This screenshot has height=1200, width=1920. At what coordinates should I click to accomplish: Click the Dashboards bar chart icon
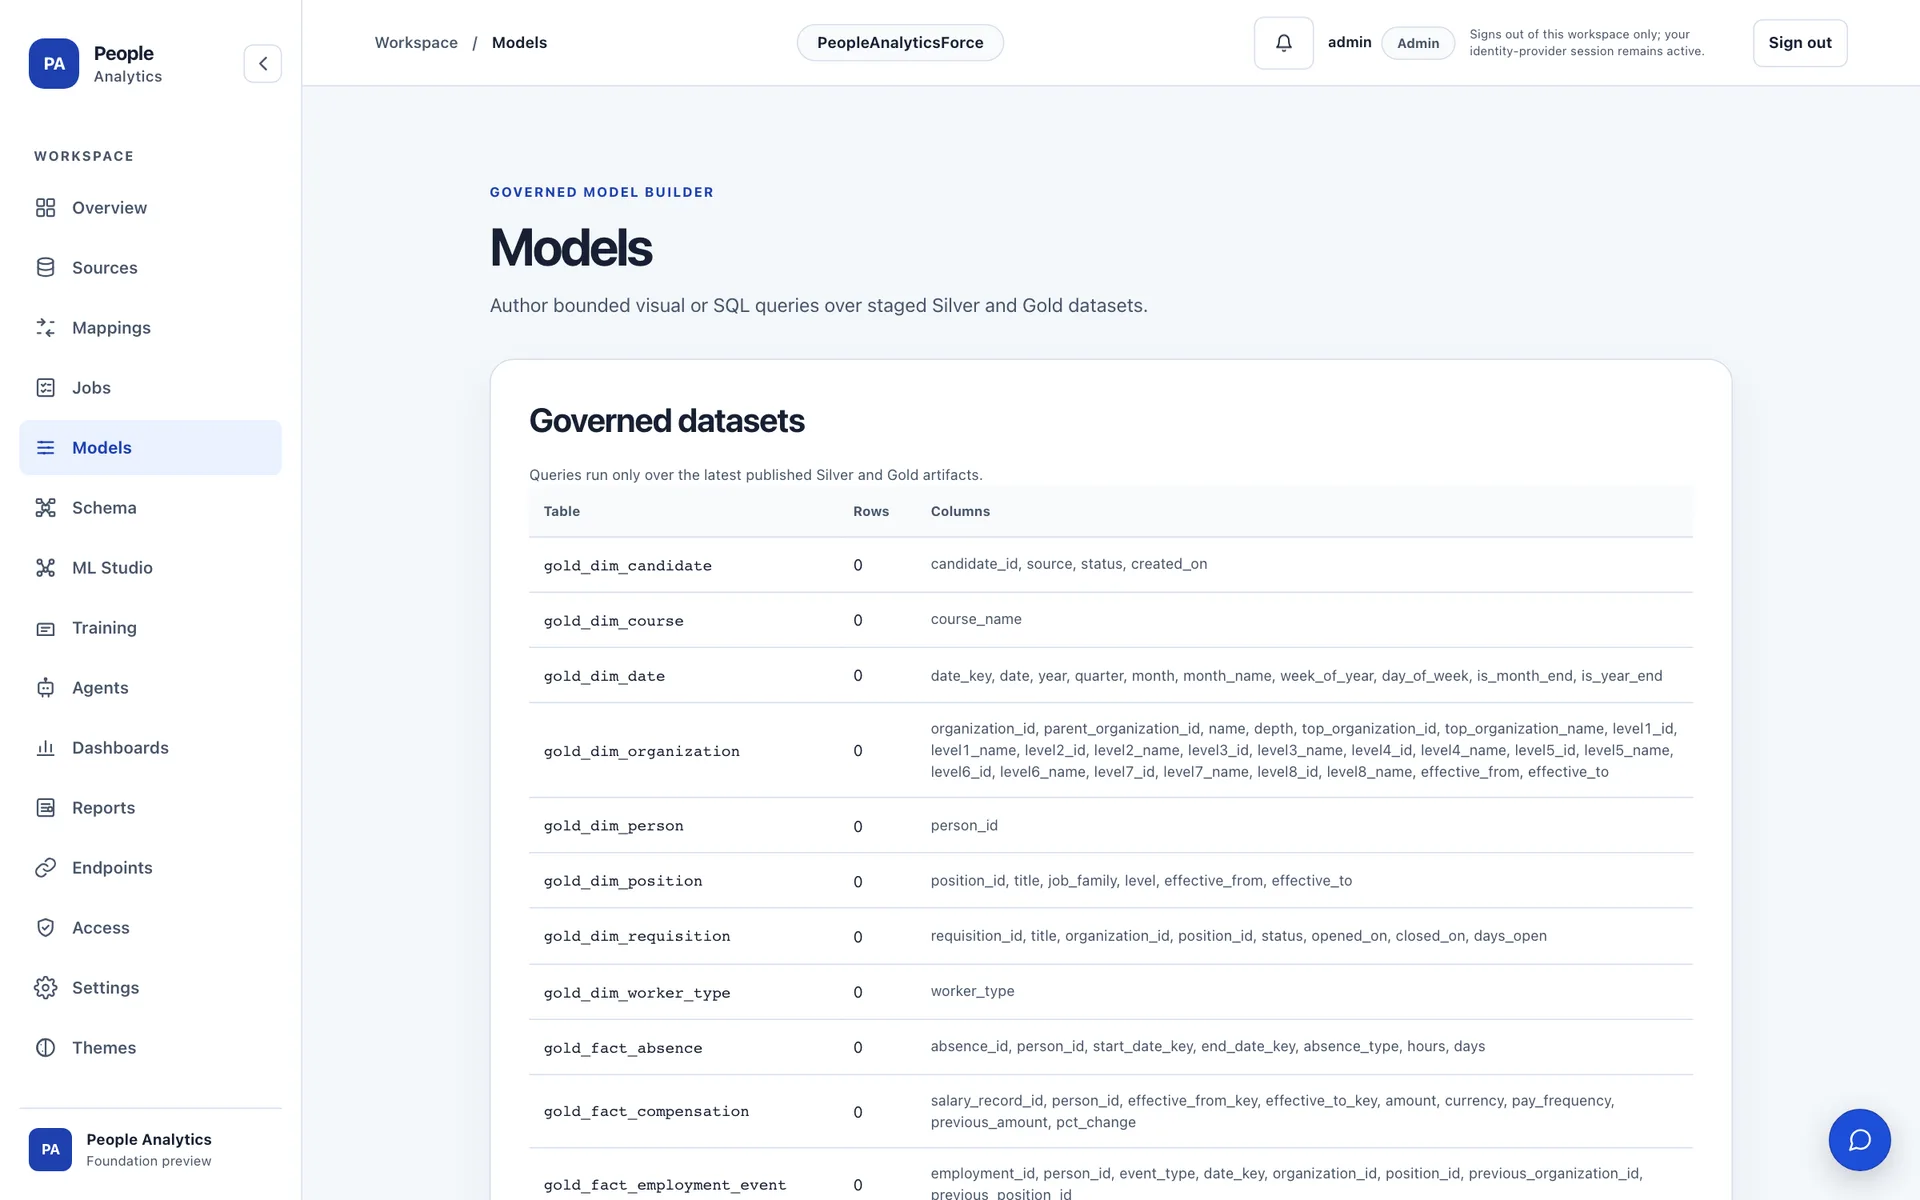click(45, 748)
